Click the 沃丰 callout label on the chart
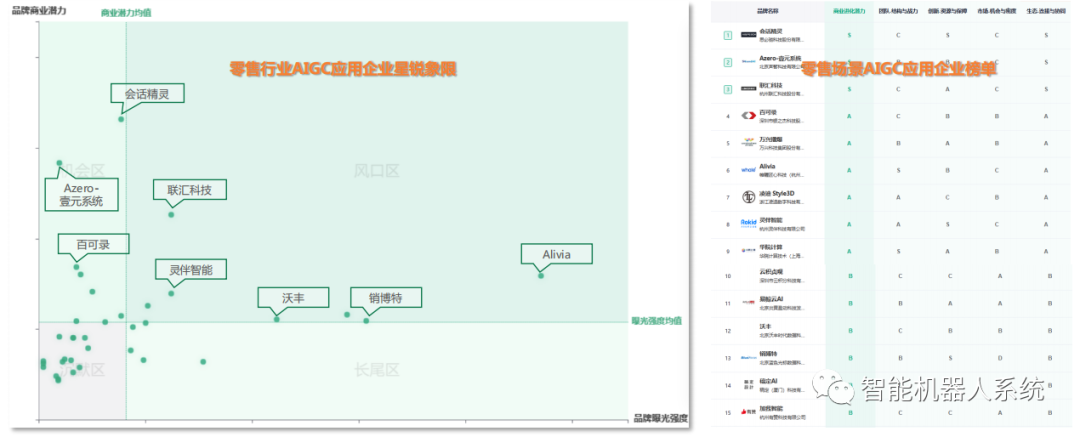Viewport: 1080px width, 437px height. coord(293,298)
